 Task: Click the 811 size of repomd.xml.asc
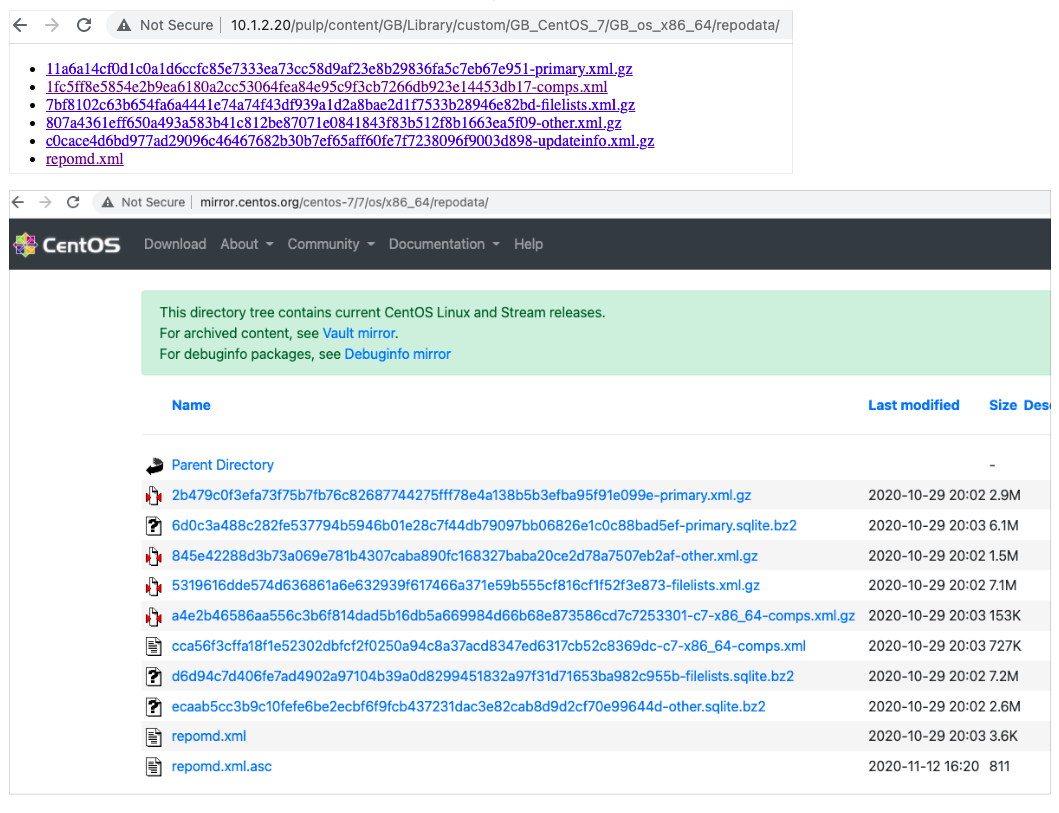point(1000,767)
